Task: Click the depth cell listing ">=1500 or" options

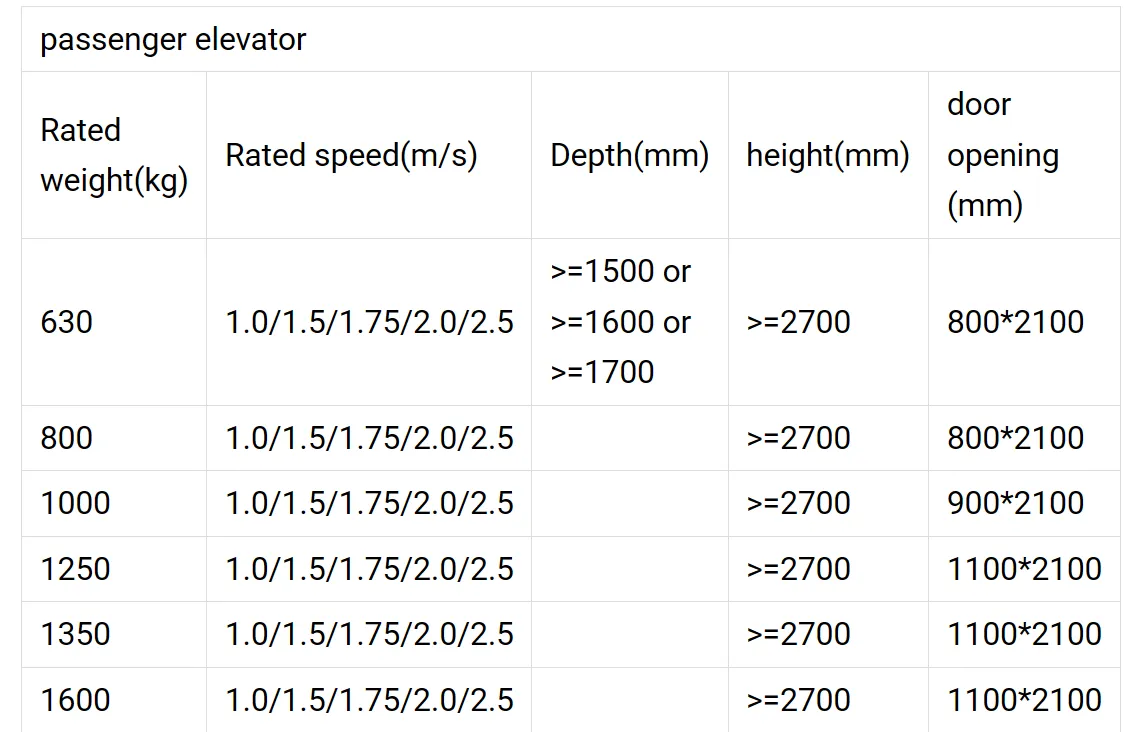Action: tap(620, 322)
